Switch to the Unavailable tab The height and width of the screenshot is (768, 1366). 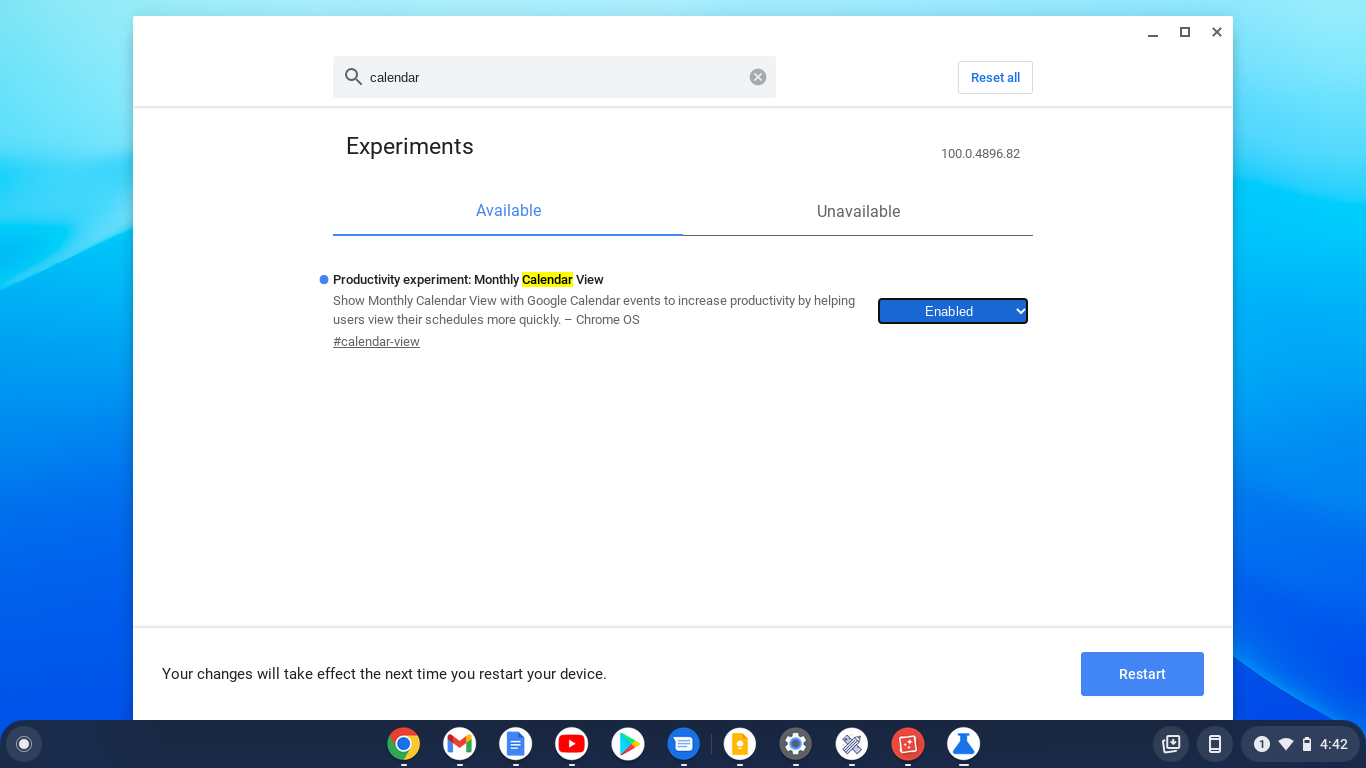coord(858,211)
